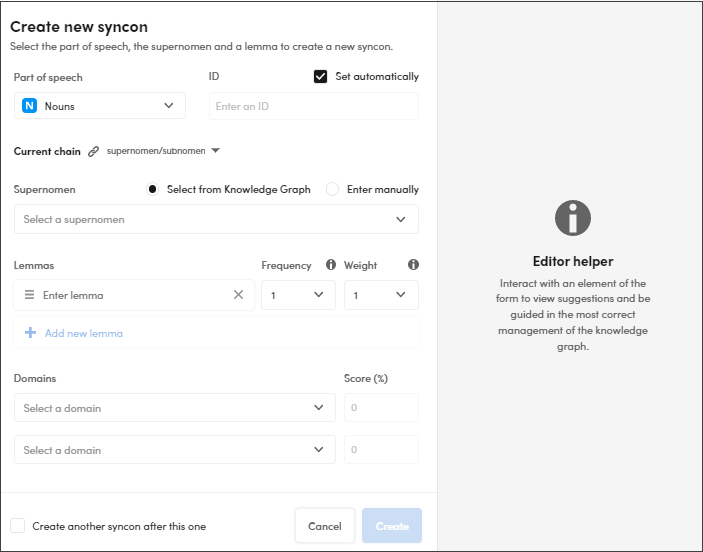Viewport: 703px width, 552px height.
Task: Click the Frequency info icon
Action: click(x=331, y=265)
